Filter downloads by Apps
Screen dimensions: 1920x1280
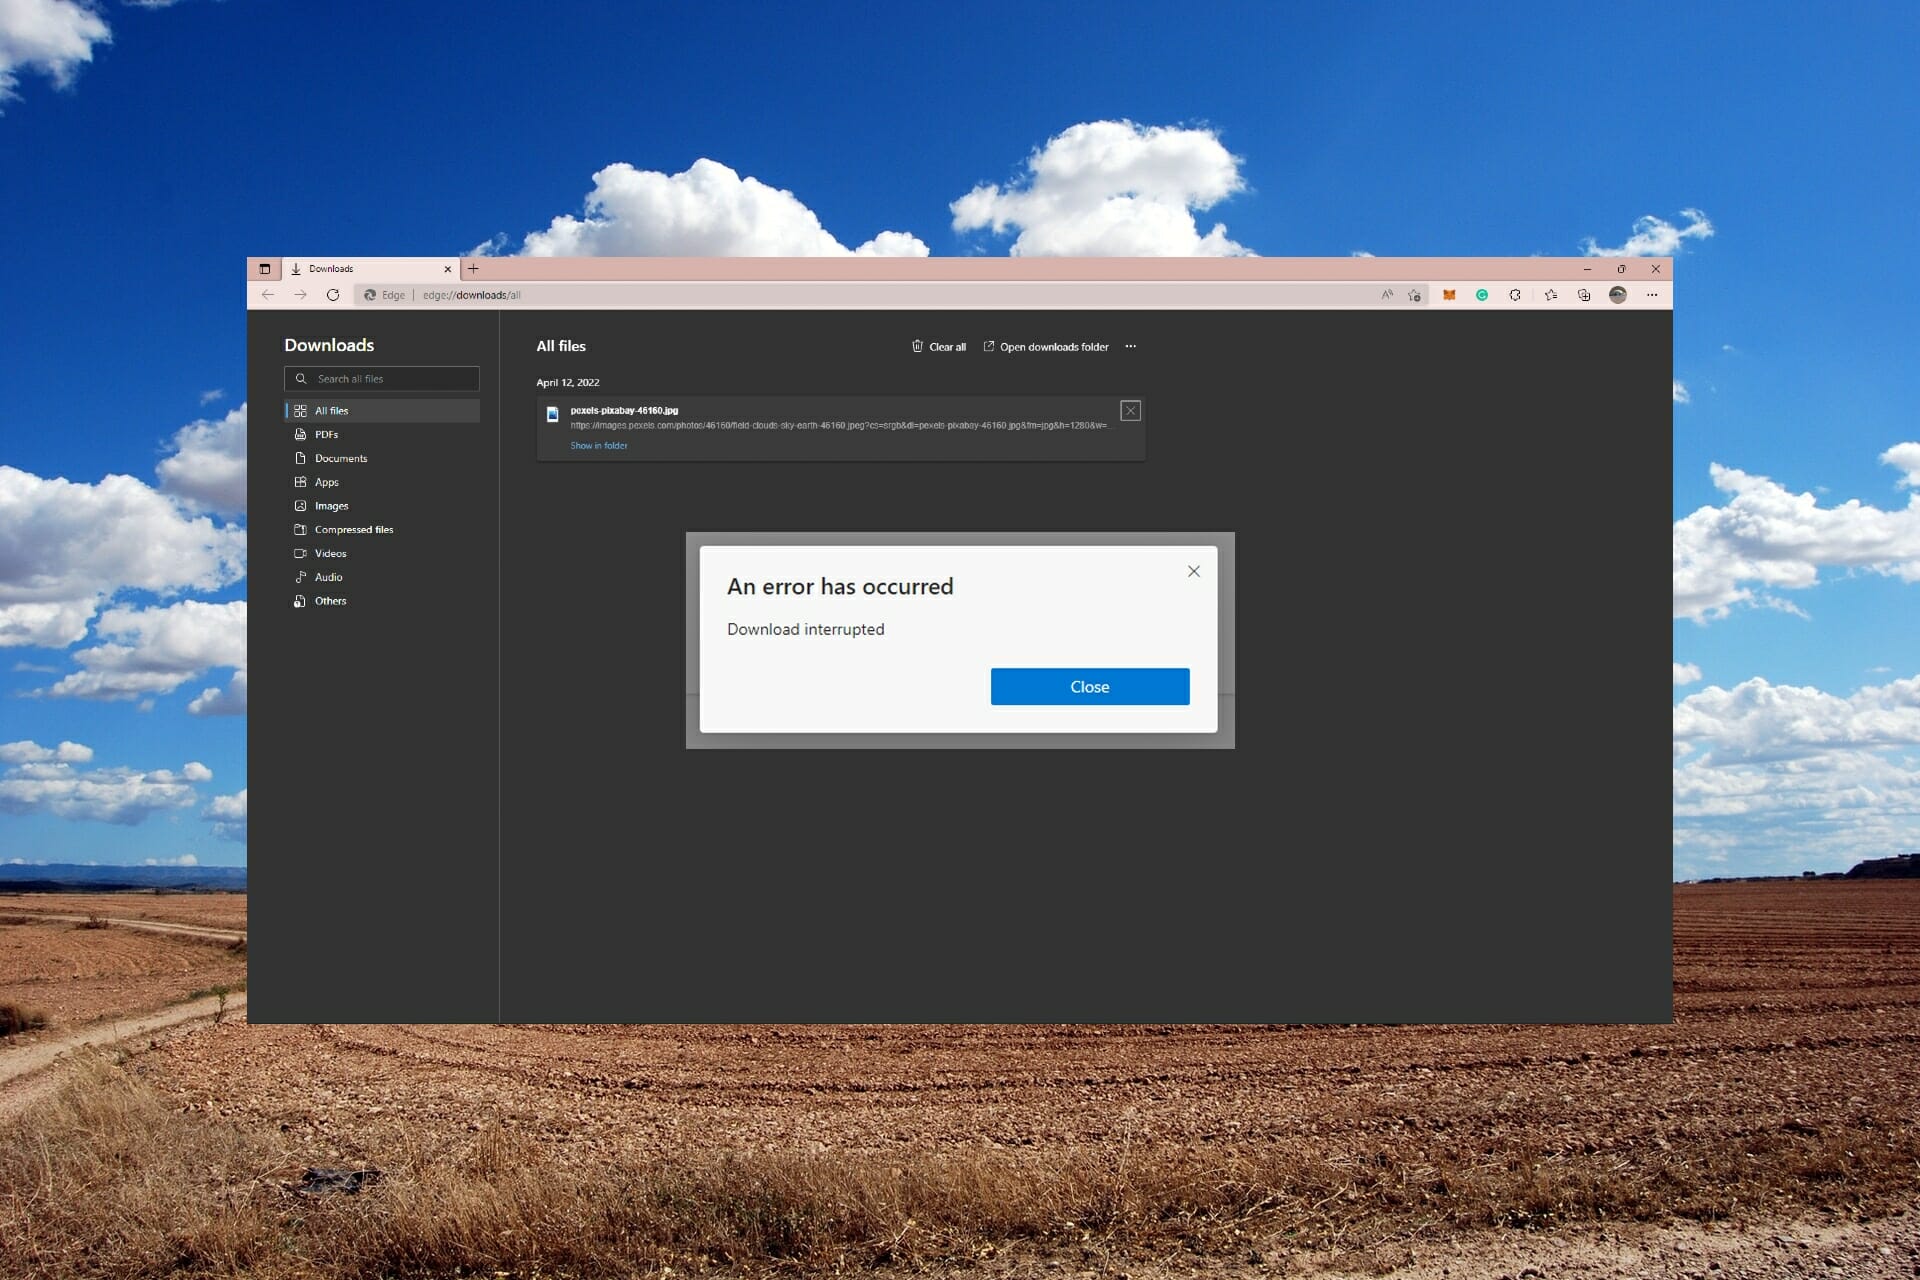click(382, 482)
